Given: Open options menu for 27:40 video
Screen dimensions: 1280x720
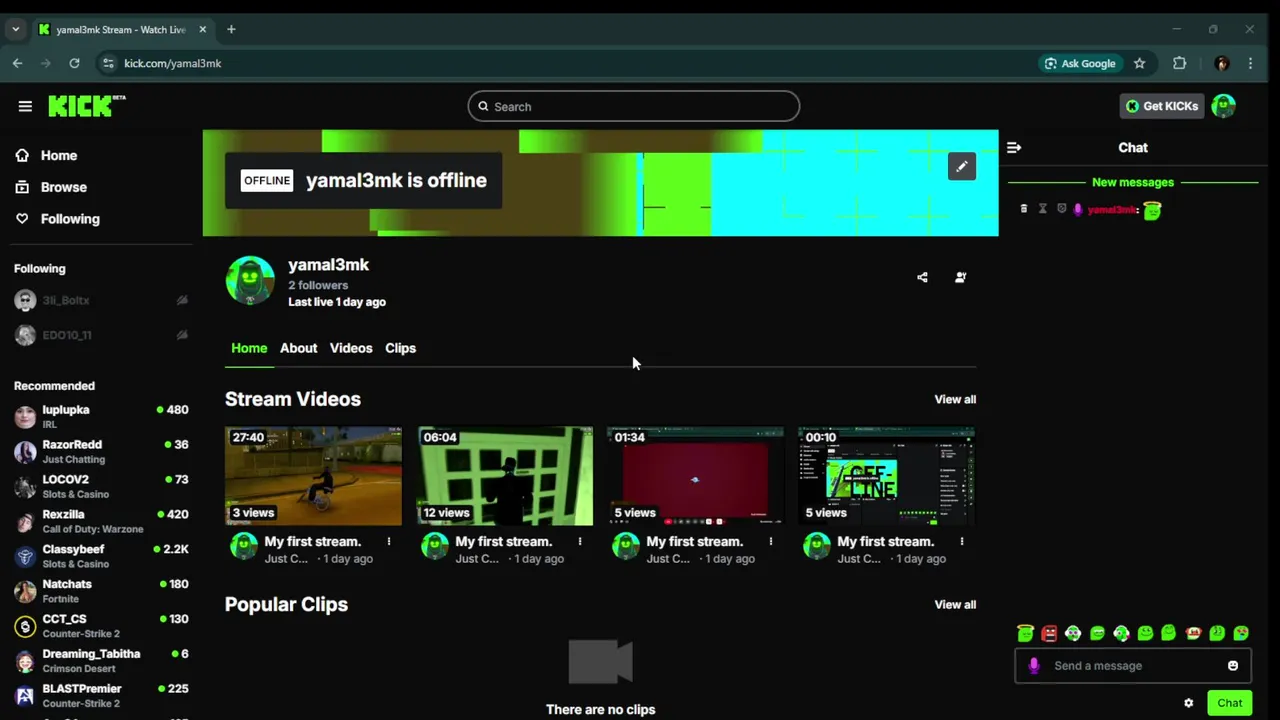Looking at the screenshot, I should tap(389, 541).
